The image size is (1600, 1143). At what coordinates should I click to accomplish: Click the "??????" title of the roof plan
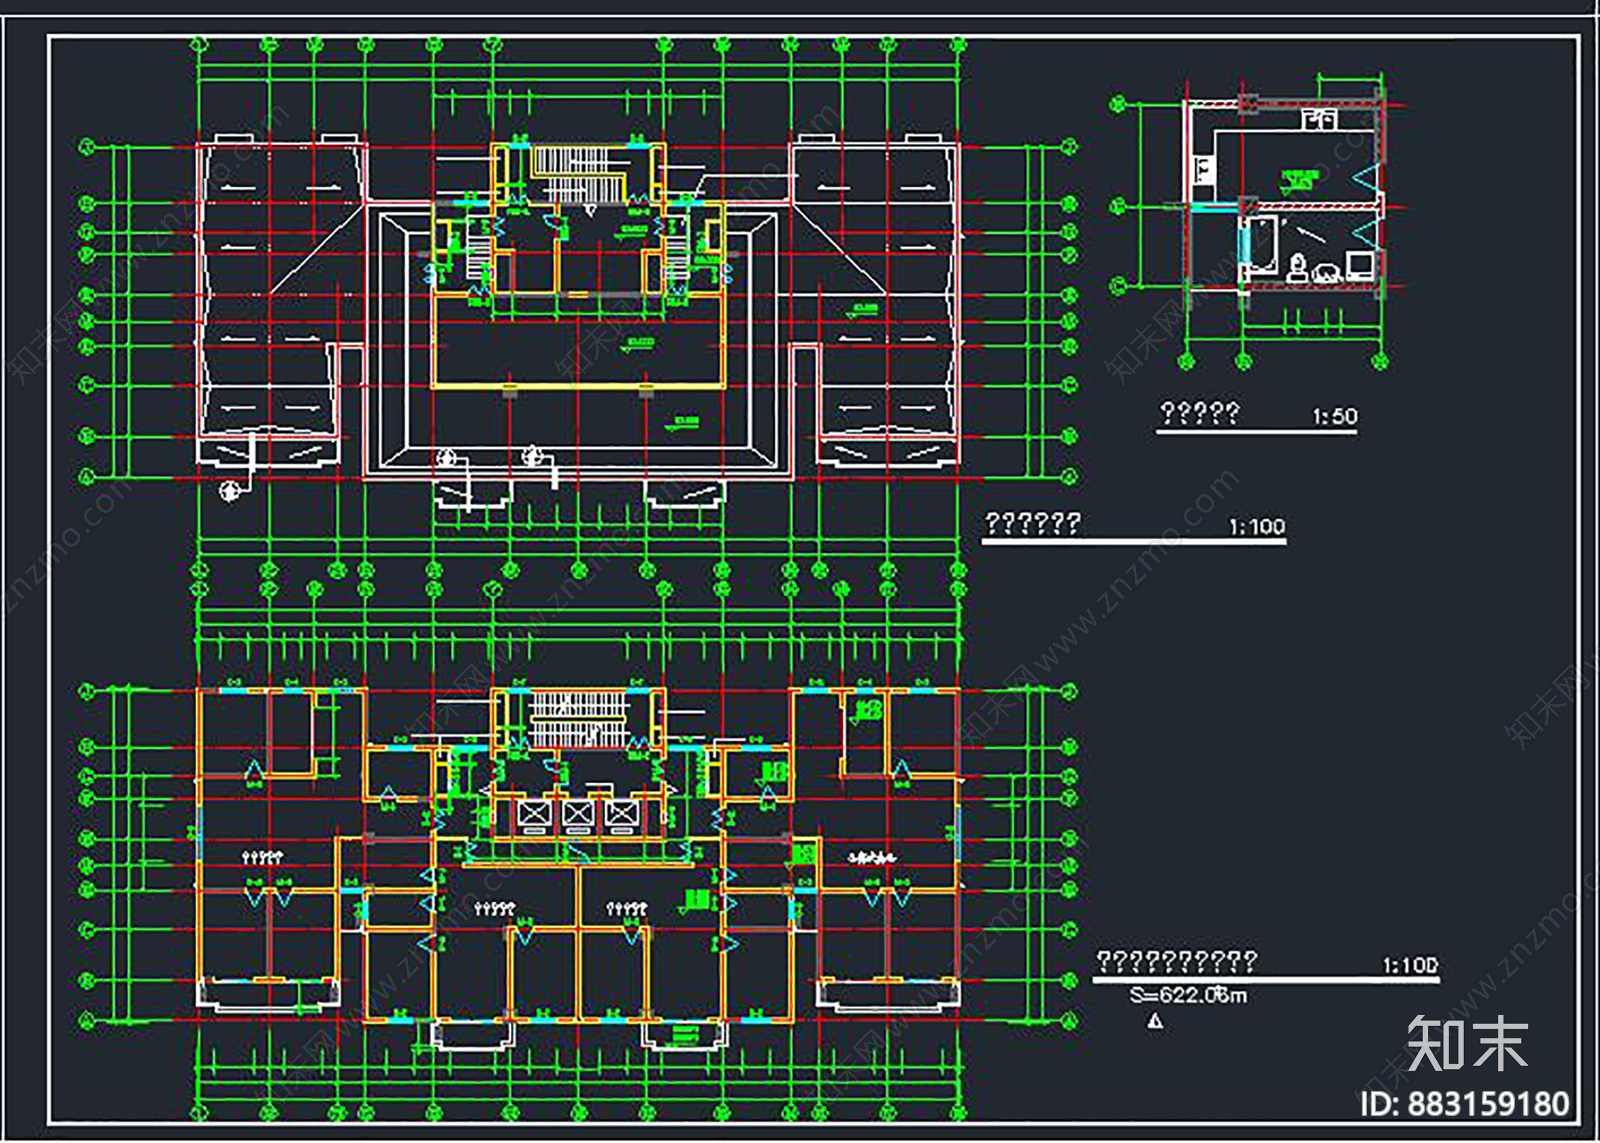tap(1033, 523)
